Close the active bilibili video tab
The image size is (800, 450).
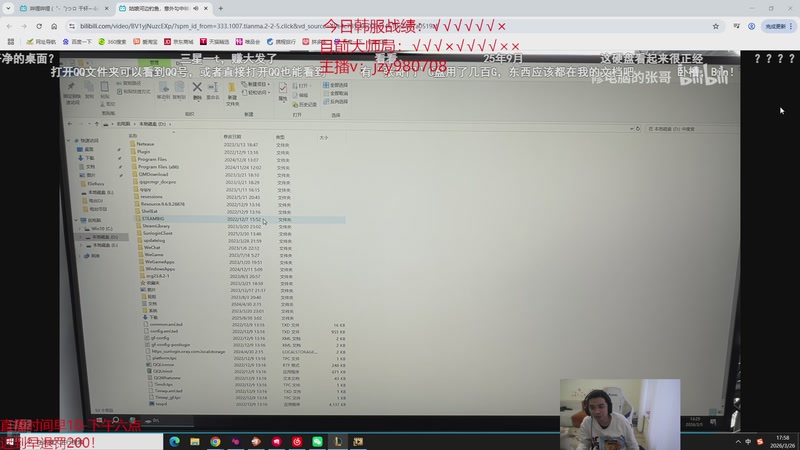(206, 8)
